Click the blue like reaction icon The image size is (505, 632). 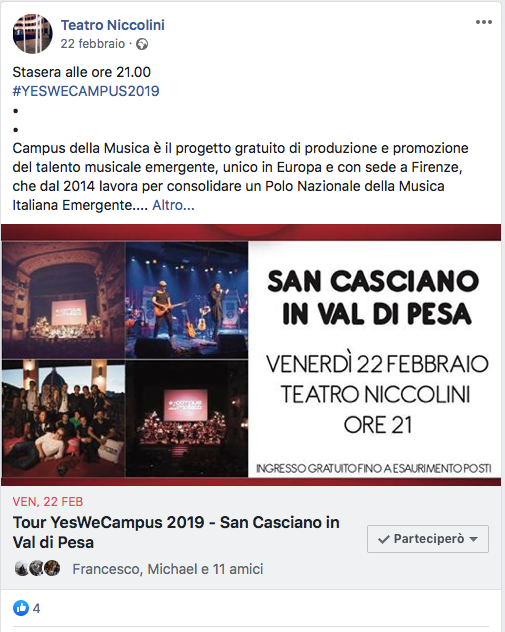click(x=21, y=608)
